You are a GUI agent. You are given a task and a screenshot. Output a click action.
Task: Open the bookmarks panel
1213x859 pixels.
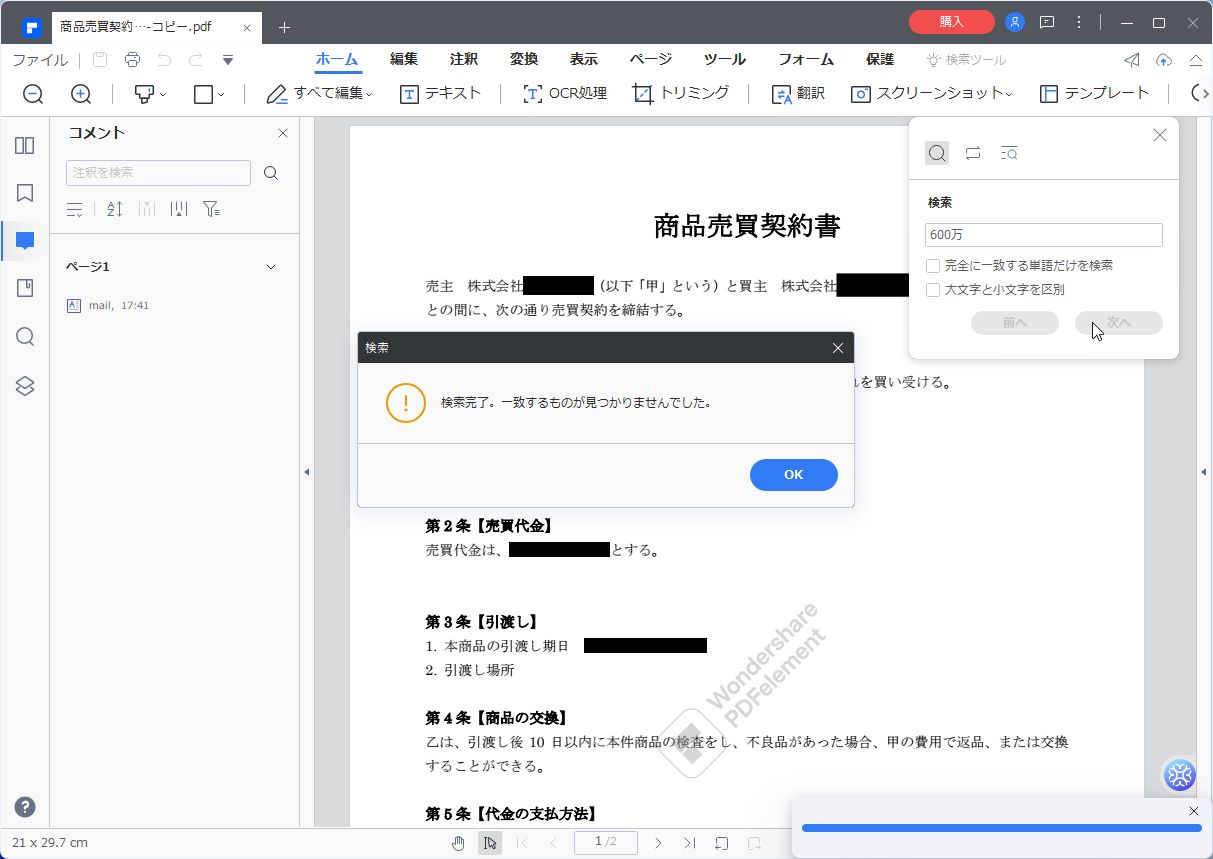(x=24, y=193)
